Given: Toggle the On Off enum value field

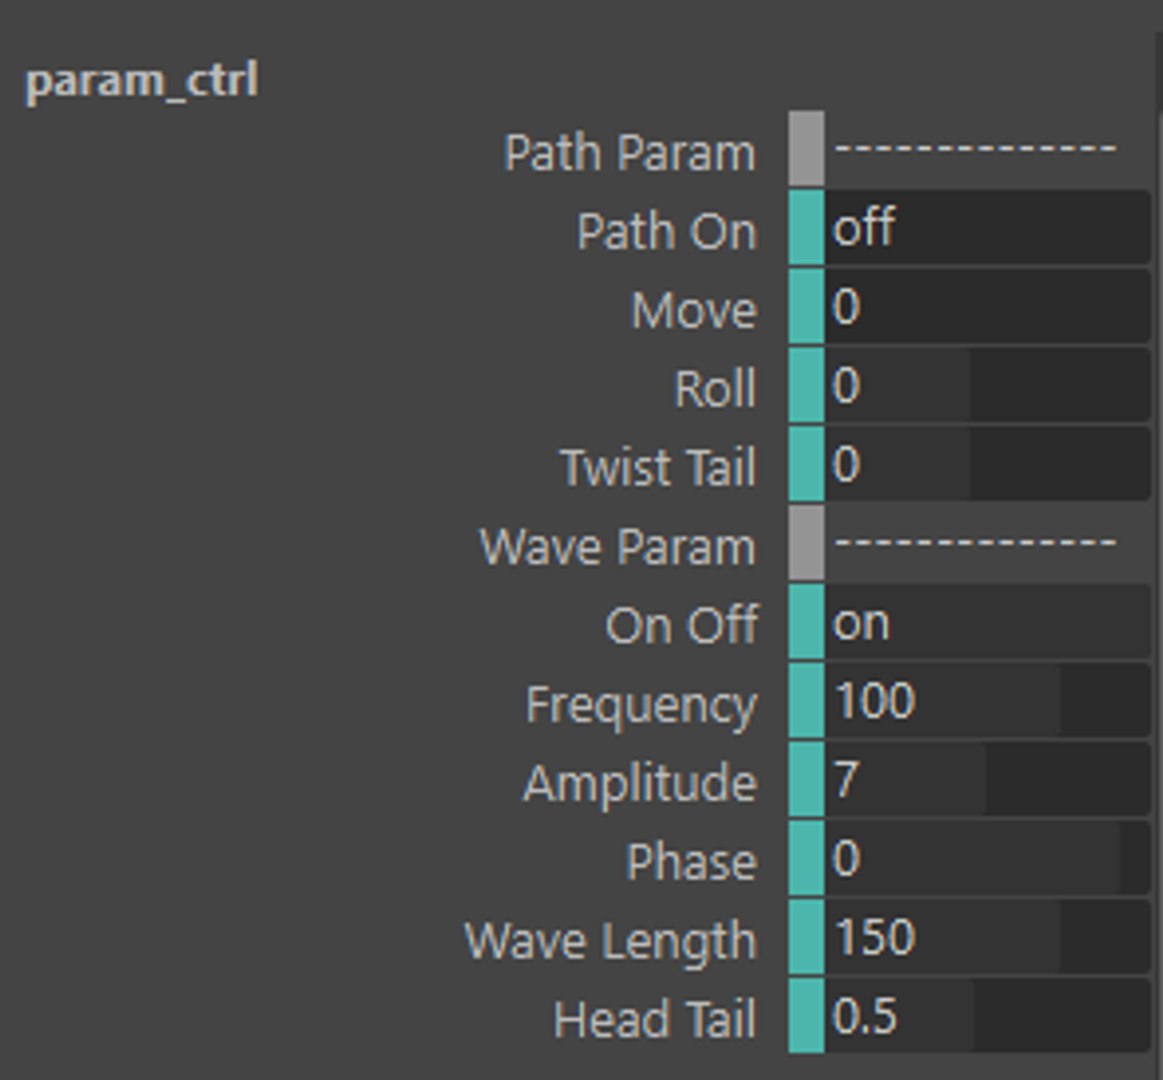Looking at the screenshot, I should pyautogui.click(x=986, y=623).
